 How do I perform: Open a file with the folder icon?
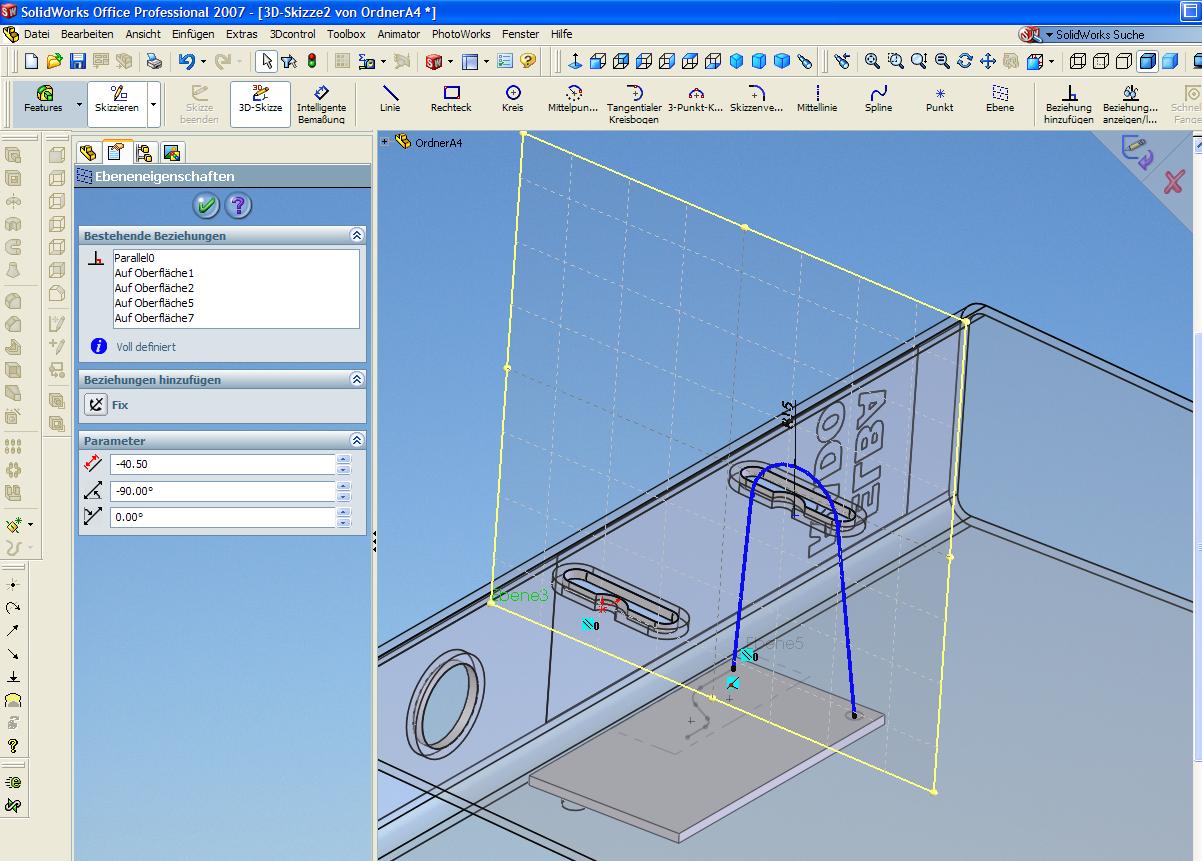[x=54, y=61]
